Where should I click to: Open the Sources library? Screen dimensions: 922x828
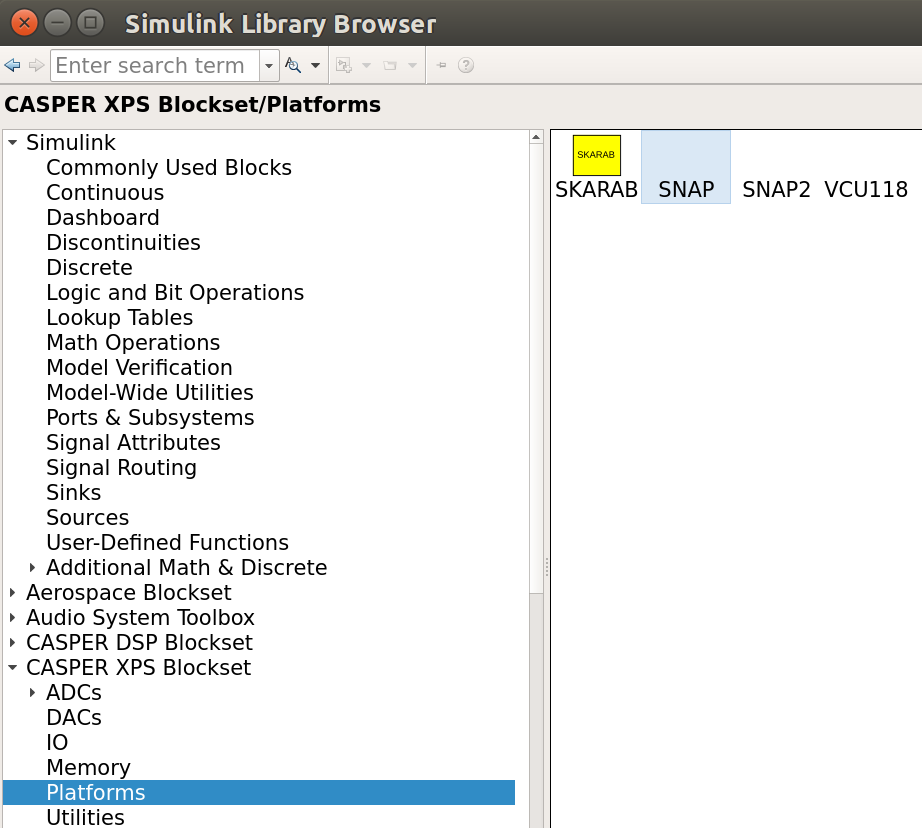point(88,518)
